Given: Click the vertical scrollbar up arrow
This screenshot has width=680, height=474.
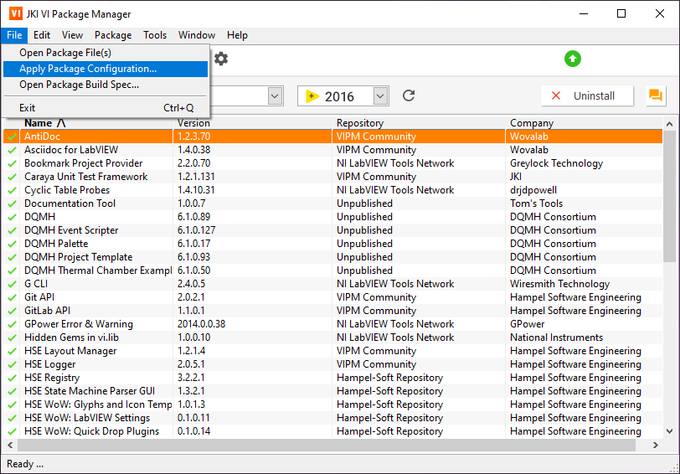Looking at the screenshot, I should point(670,124).
